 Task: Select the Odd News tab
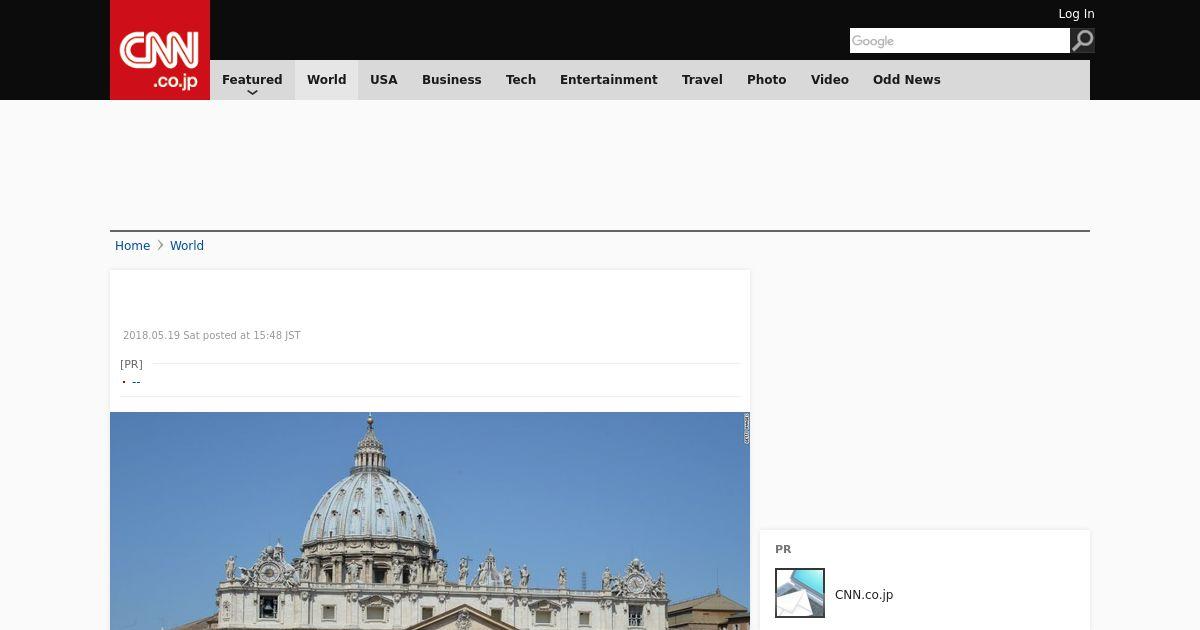(x=907, y=80)
